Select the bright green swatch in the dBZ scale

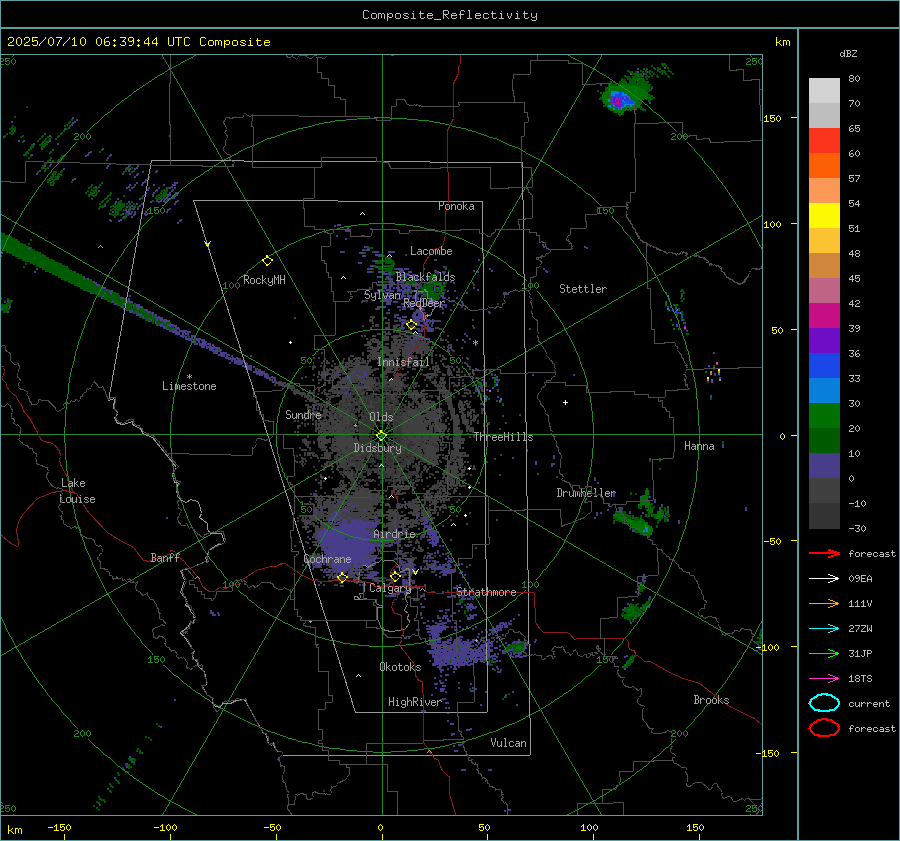(x=824, y=416)
